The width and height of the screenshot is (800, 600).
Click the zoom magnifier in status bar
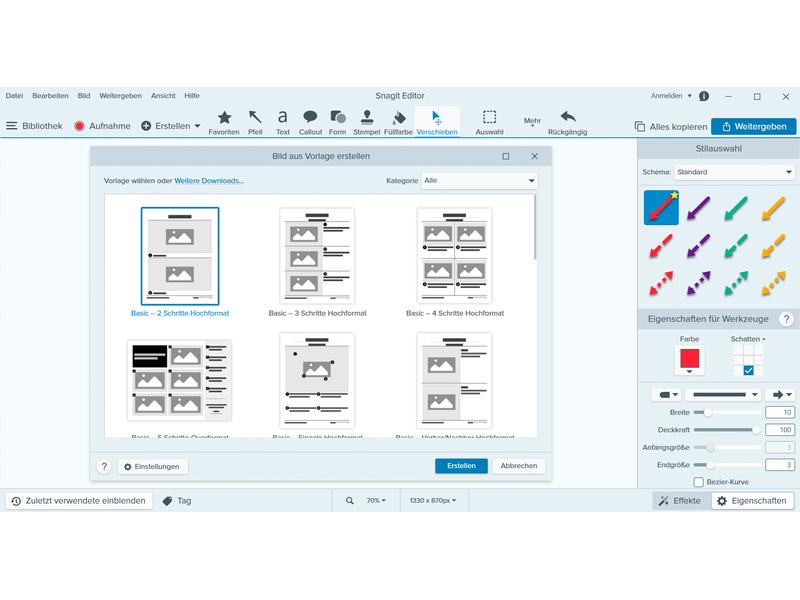(x=349, y=501)
